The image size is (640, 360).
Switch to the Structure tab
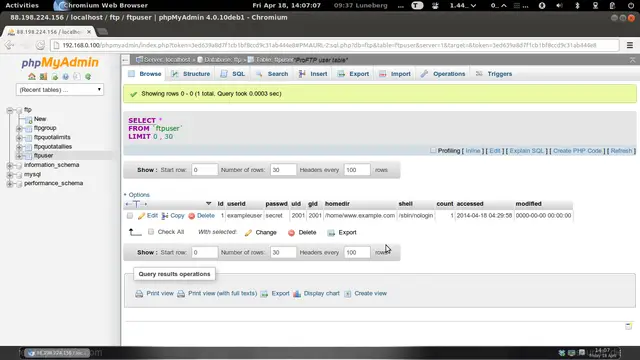click(x=191, y=74)
